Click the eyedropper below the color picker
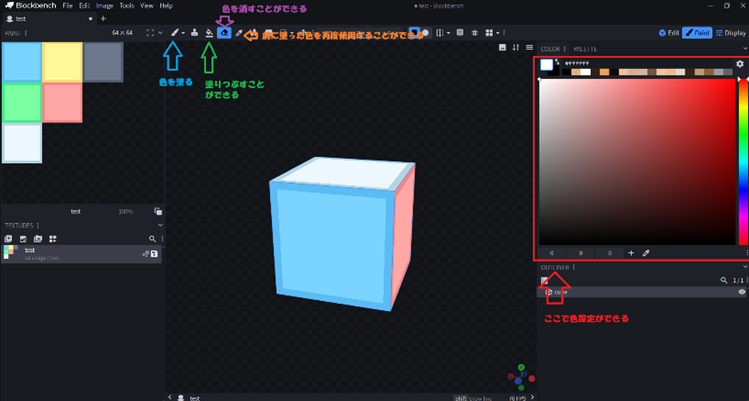Image resolution: width=749 pixels, height=401 pixels. (x=646, y=253)
